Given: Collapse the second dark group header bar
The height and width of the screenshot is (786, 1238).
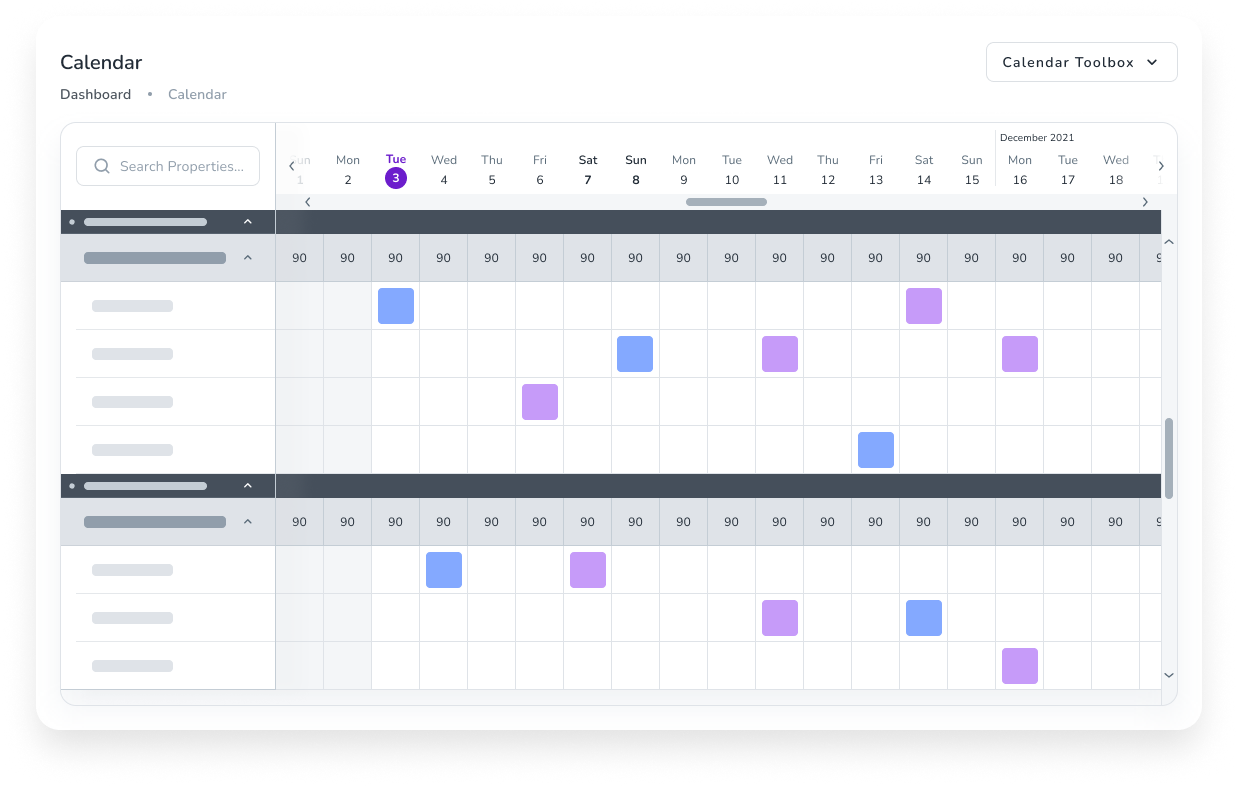Looking at the screenshot, I should pyautogui.click(x=248, y=486).
